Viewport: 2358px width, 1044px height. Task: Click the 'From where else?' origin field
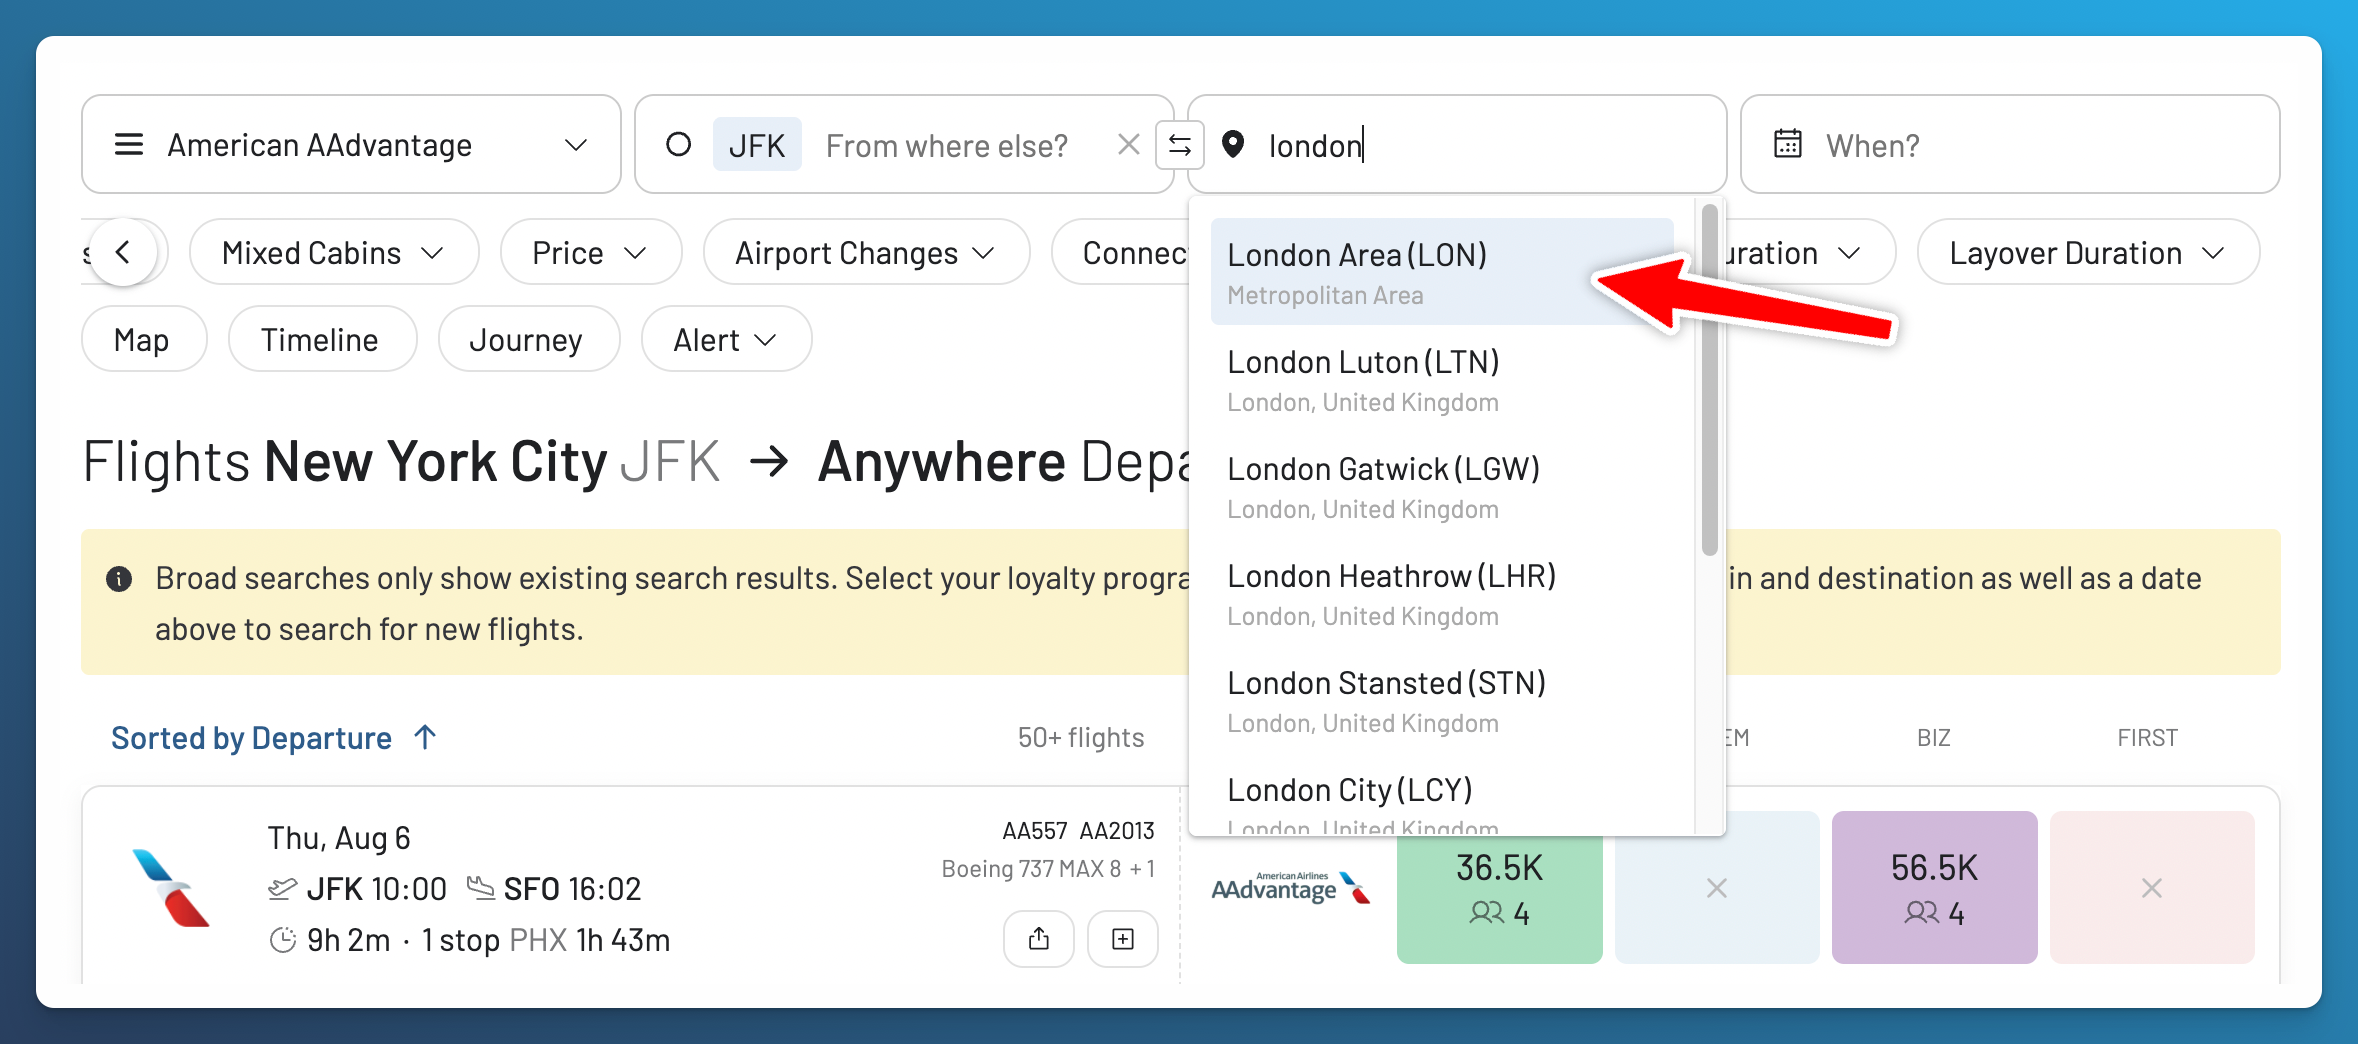point(946,146)
